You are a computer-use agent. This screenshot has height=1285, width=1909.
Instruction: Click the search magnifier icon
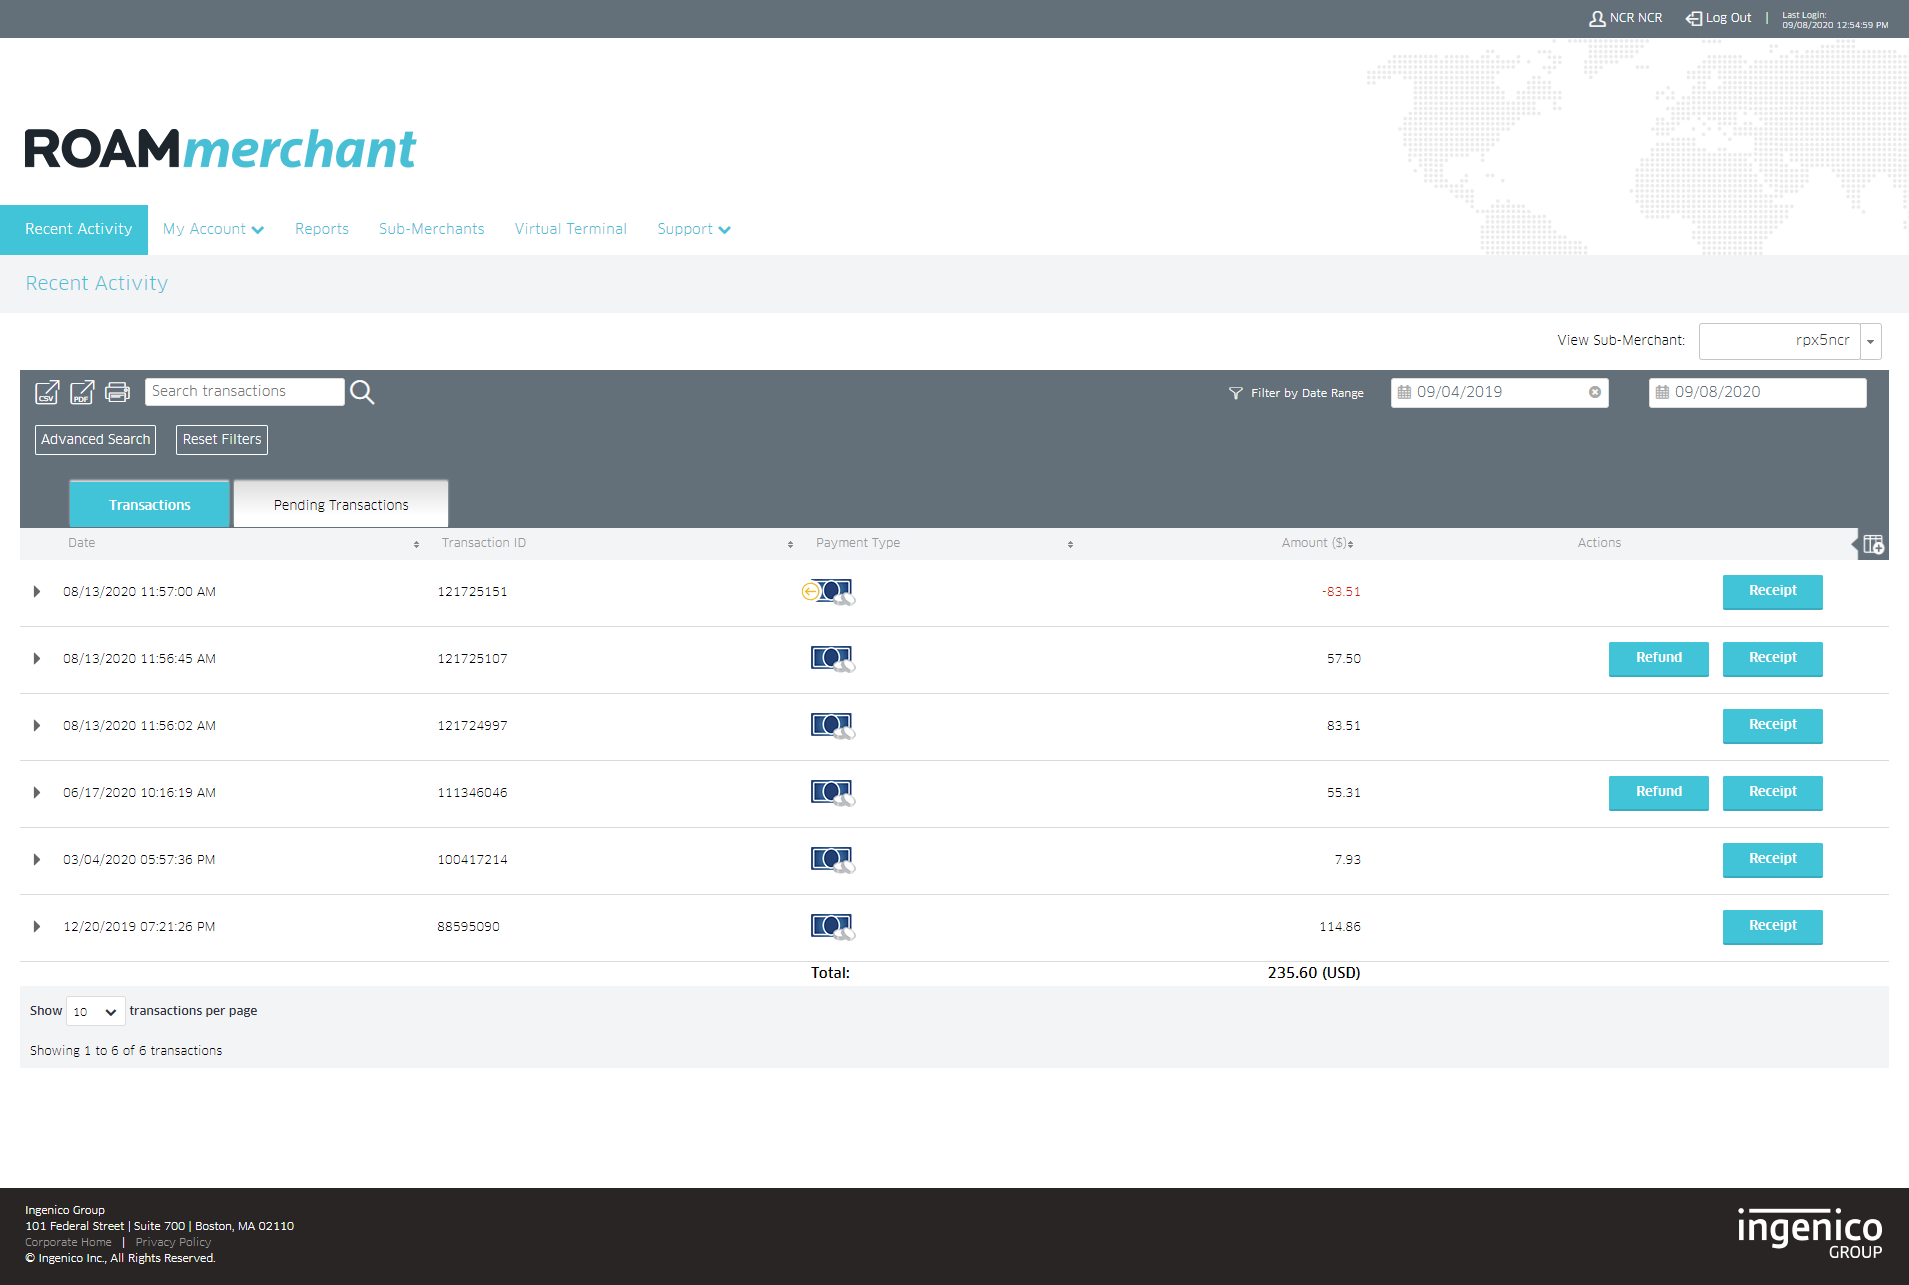point(362,392)
